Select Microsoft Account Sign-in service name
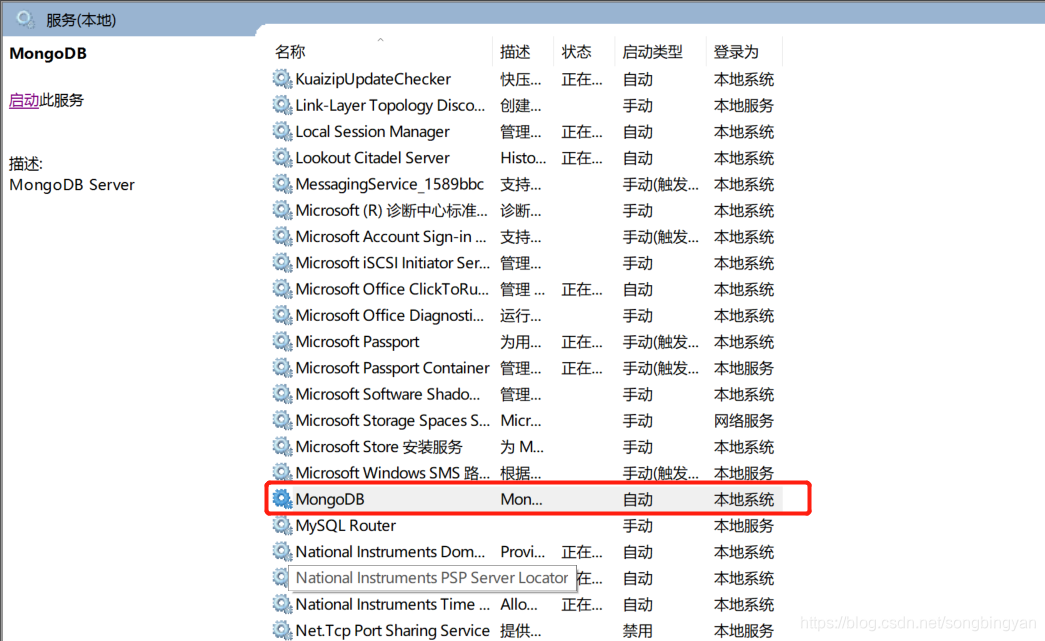Screen dimensions: 1045x641 pos(391,237)
